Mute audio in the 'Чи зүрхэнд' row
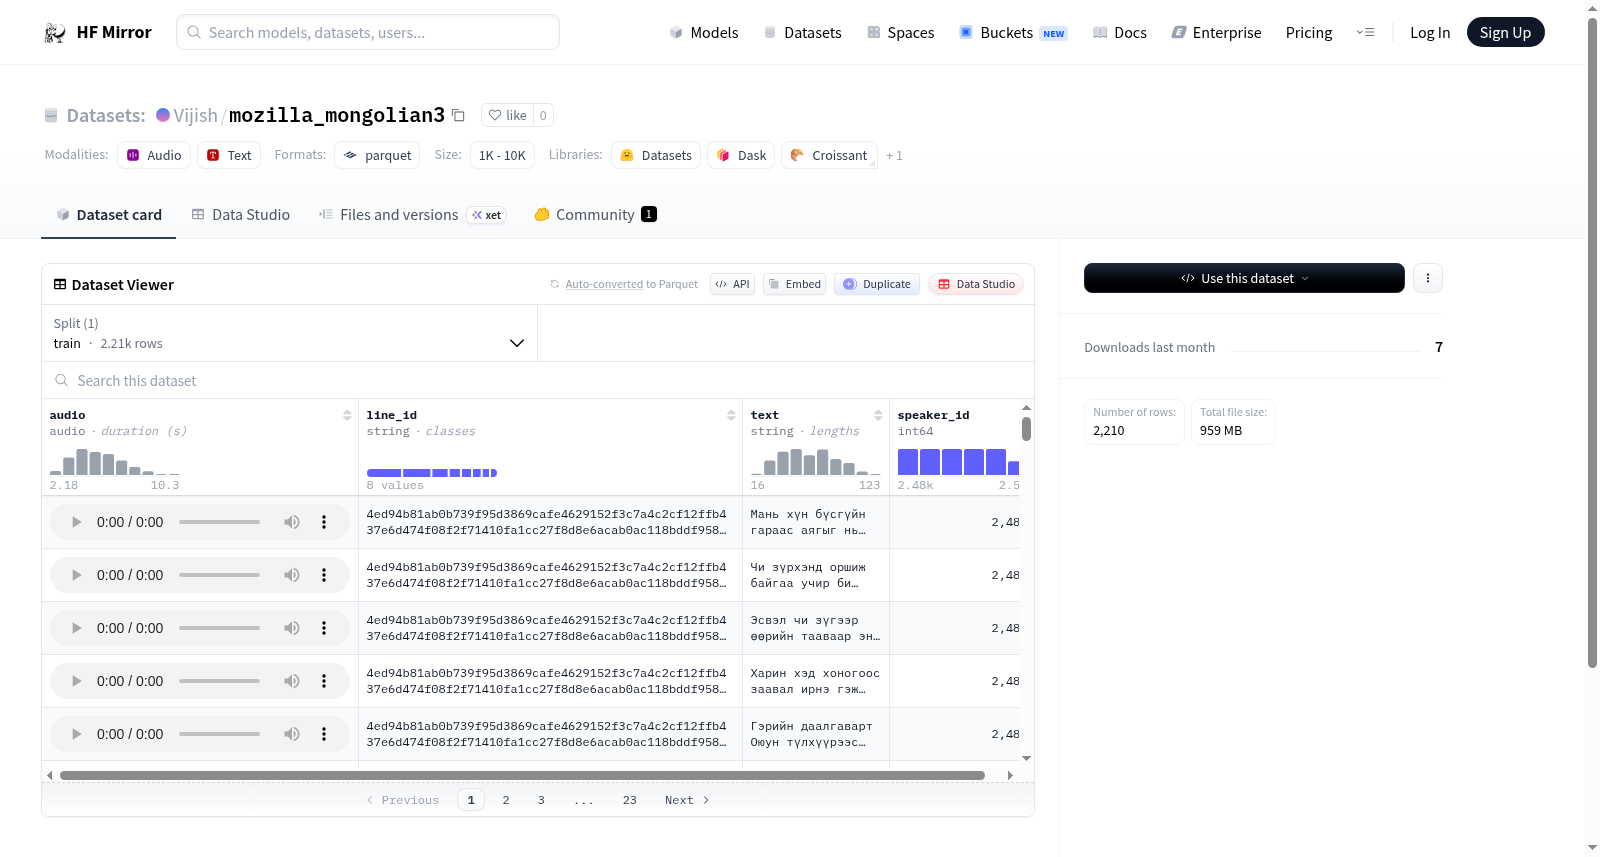Image resolution: width=1600 pixels, height=857 pixels. click(292, 575)
